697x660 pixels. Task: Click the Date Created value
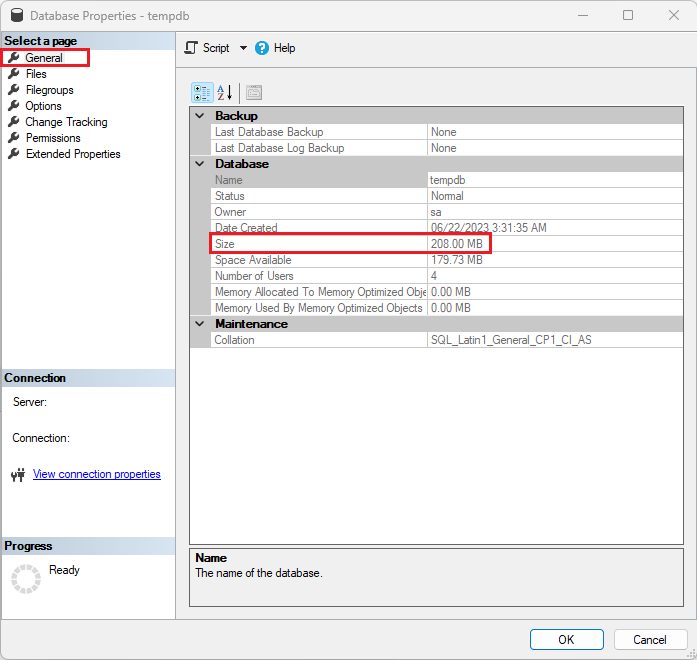pos(489,228)
